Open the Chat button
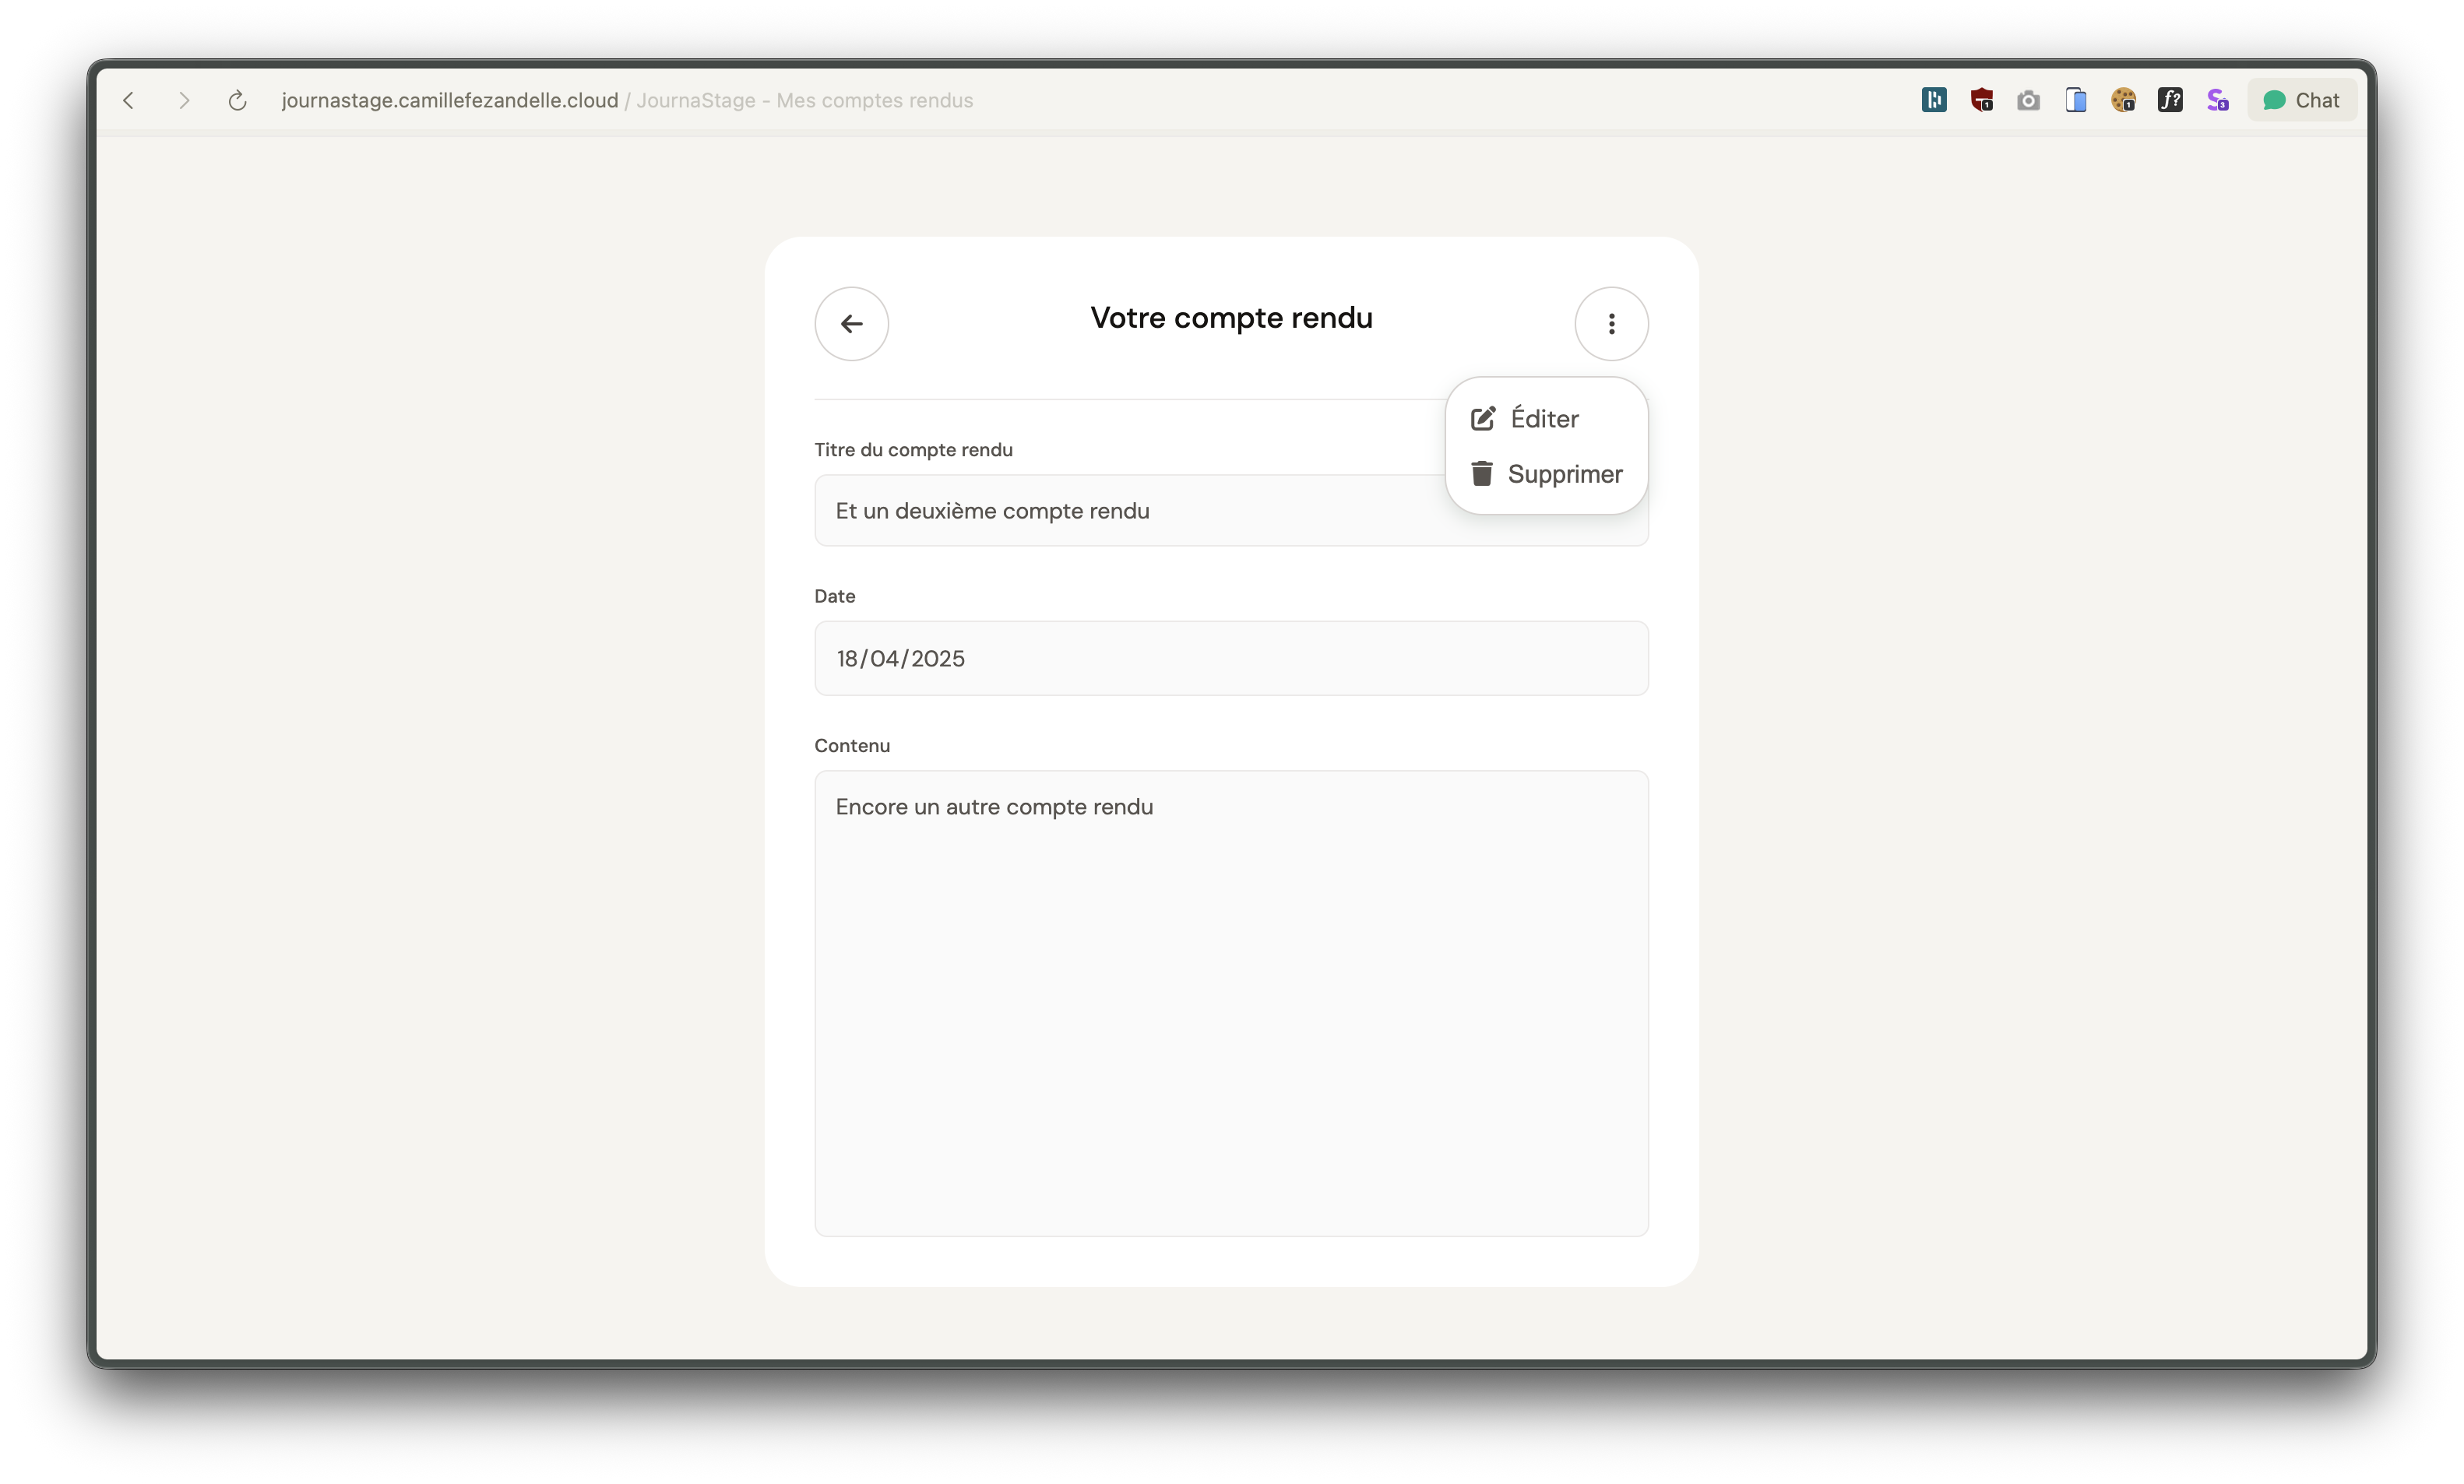Screen dimensions: 2464x1484 (x=2301, y=100)
